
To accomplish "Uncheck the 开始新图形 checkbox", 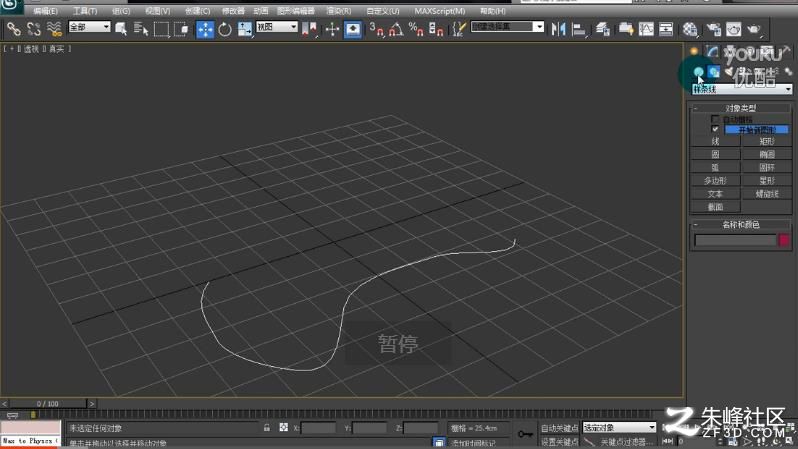I will (715, 129).
